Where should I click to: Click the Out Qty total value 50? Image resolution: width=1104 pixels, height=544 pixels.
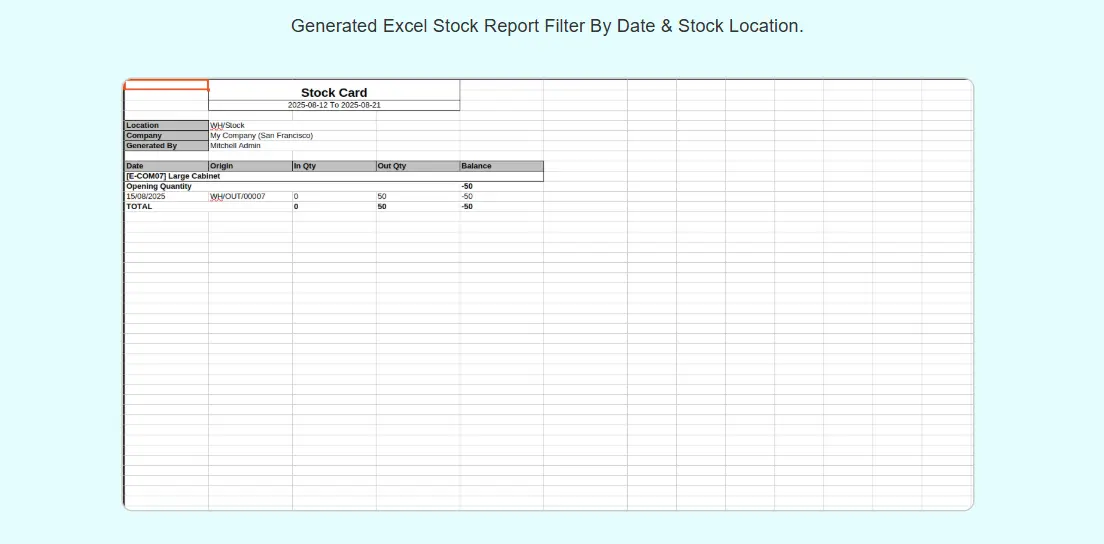click(x=383, y=207)
